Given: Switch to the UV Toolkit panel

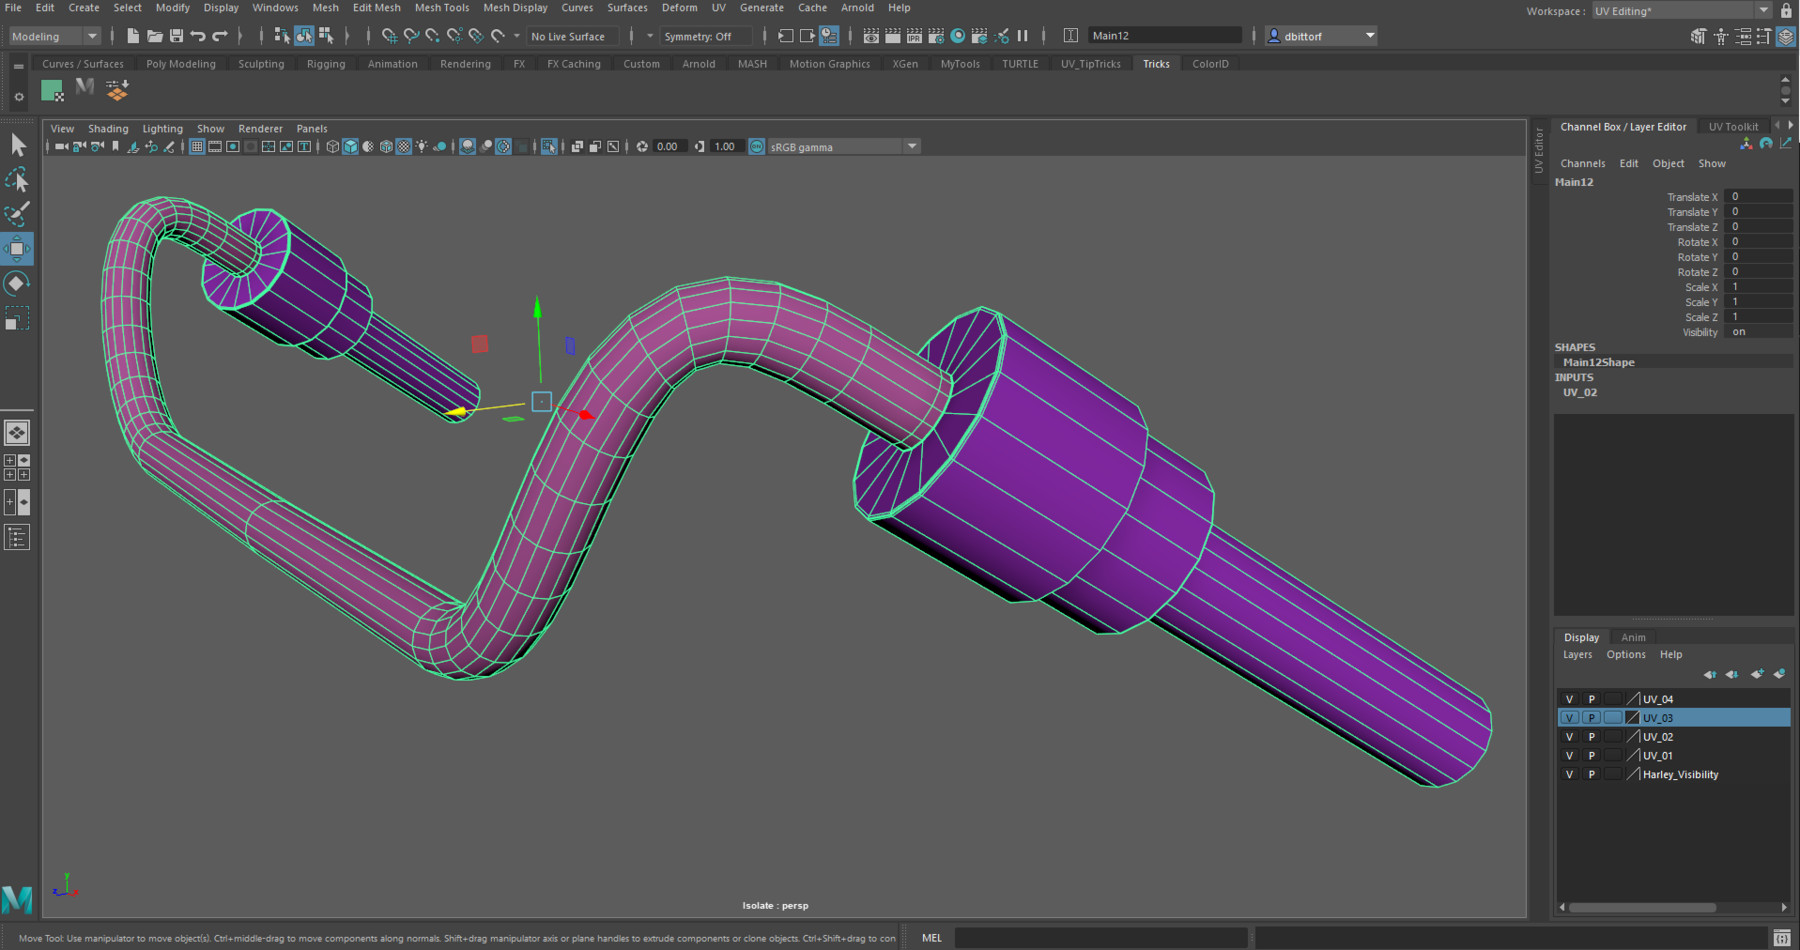Looking at the screenshot, I should 1733,125.
